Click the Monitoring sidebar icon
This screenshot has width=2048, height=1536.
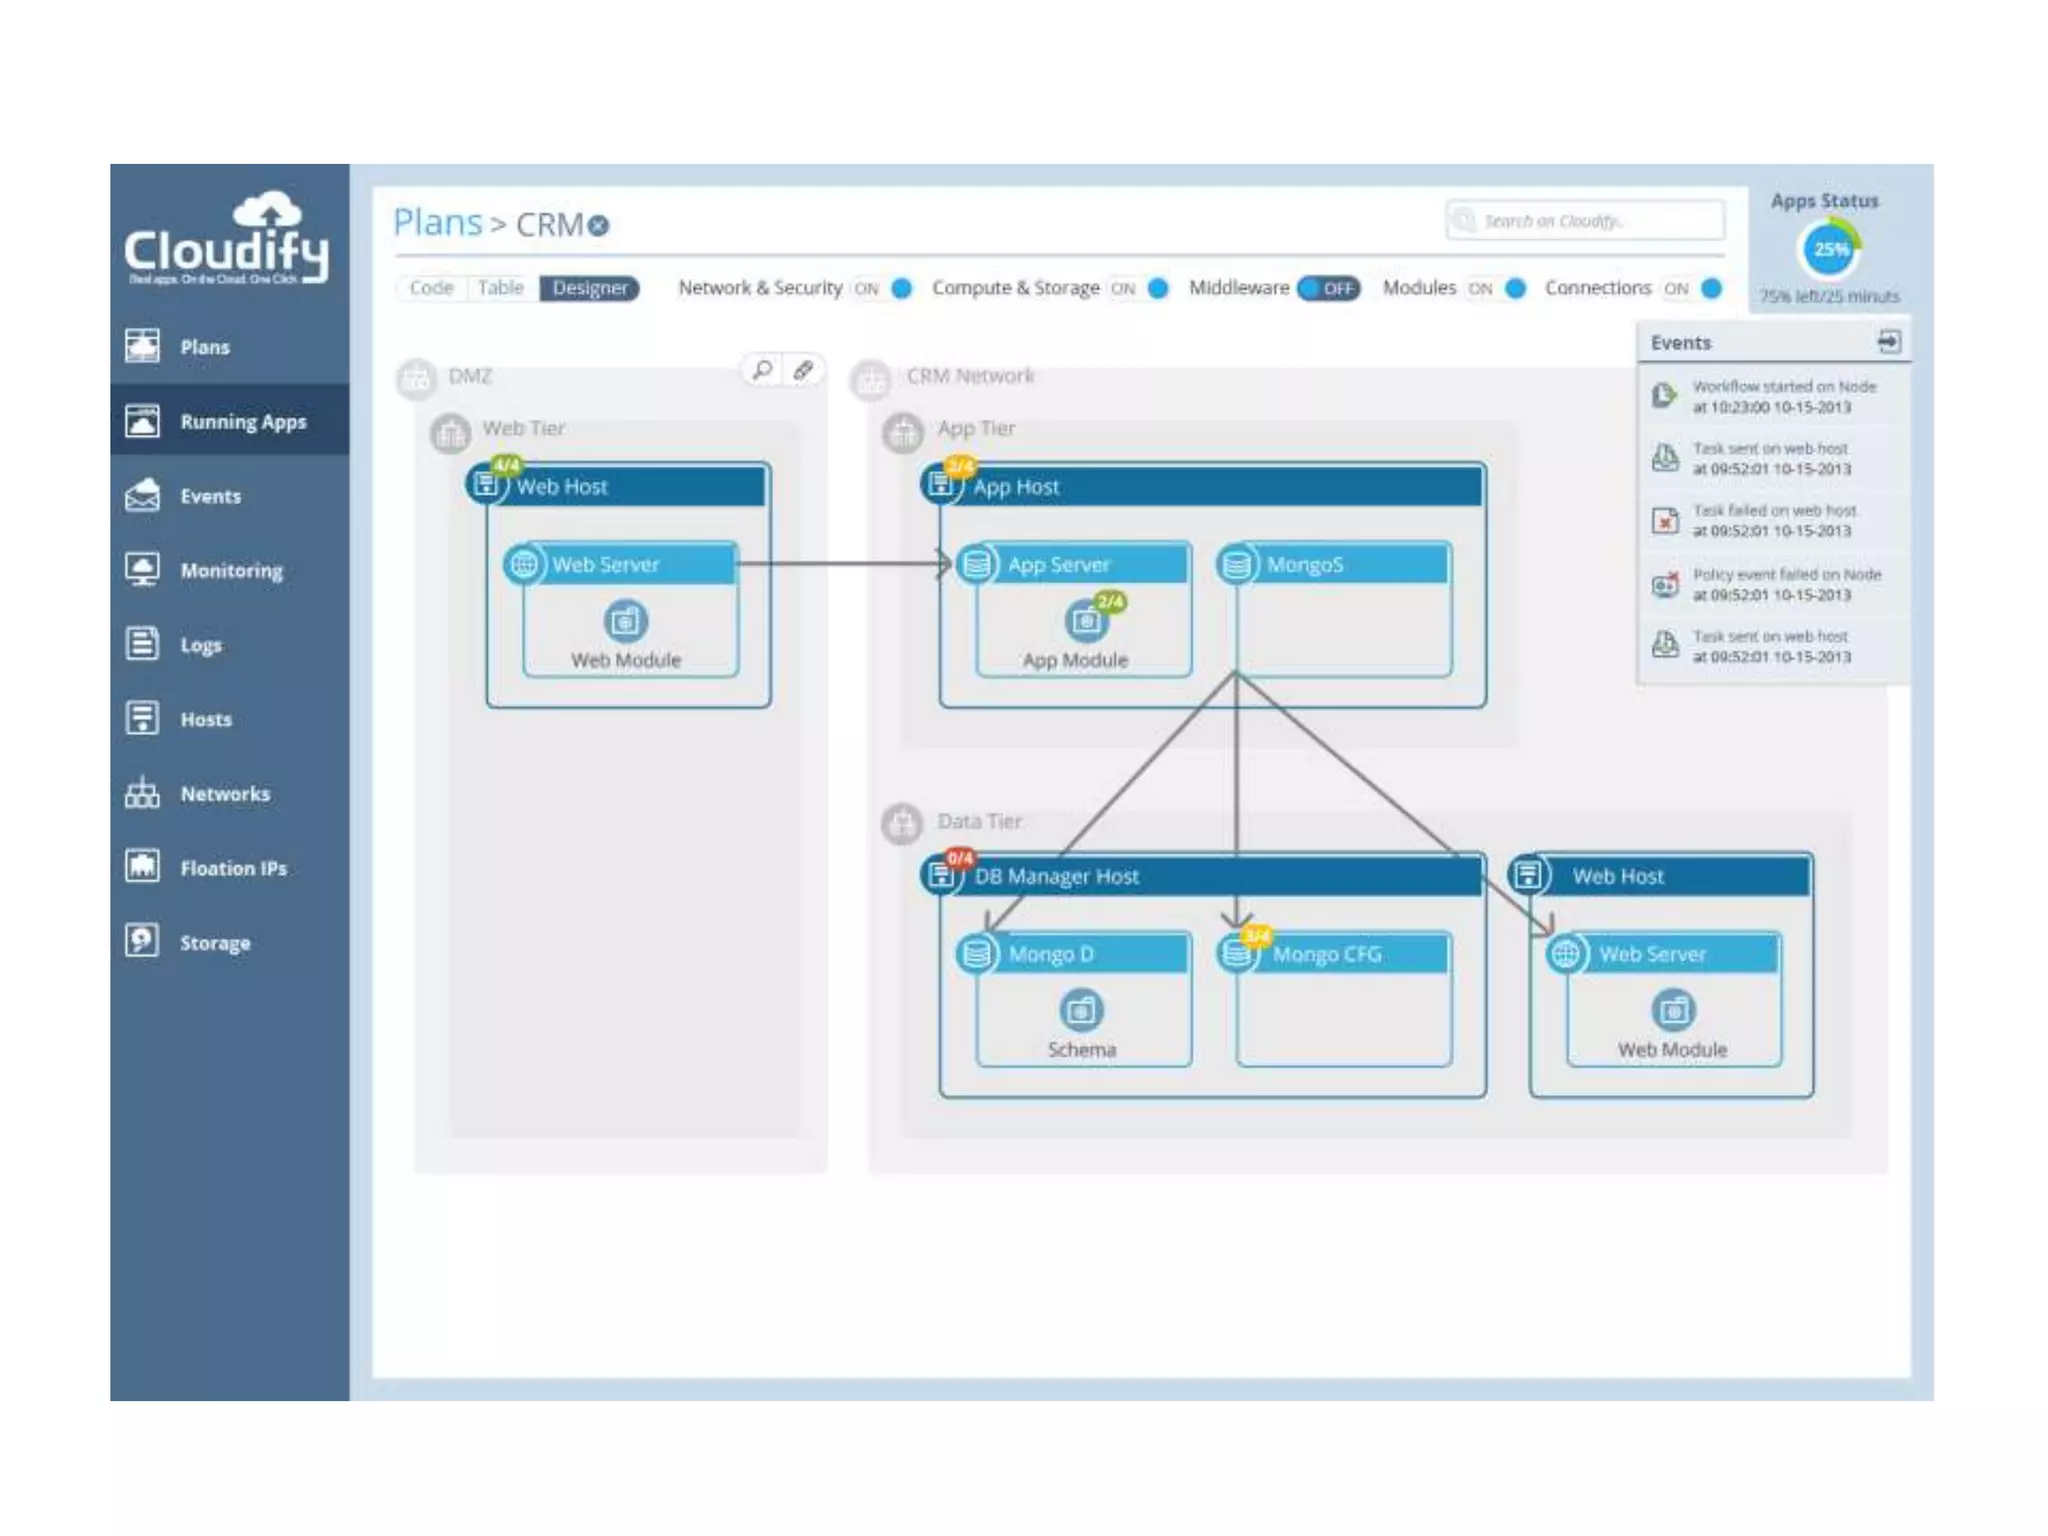tap(142, 570)
